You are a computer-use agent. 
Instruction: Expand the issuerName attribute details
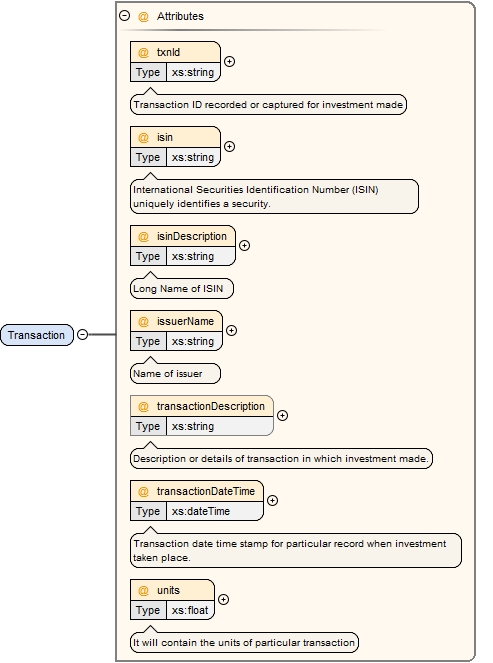tap(231, 331)
